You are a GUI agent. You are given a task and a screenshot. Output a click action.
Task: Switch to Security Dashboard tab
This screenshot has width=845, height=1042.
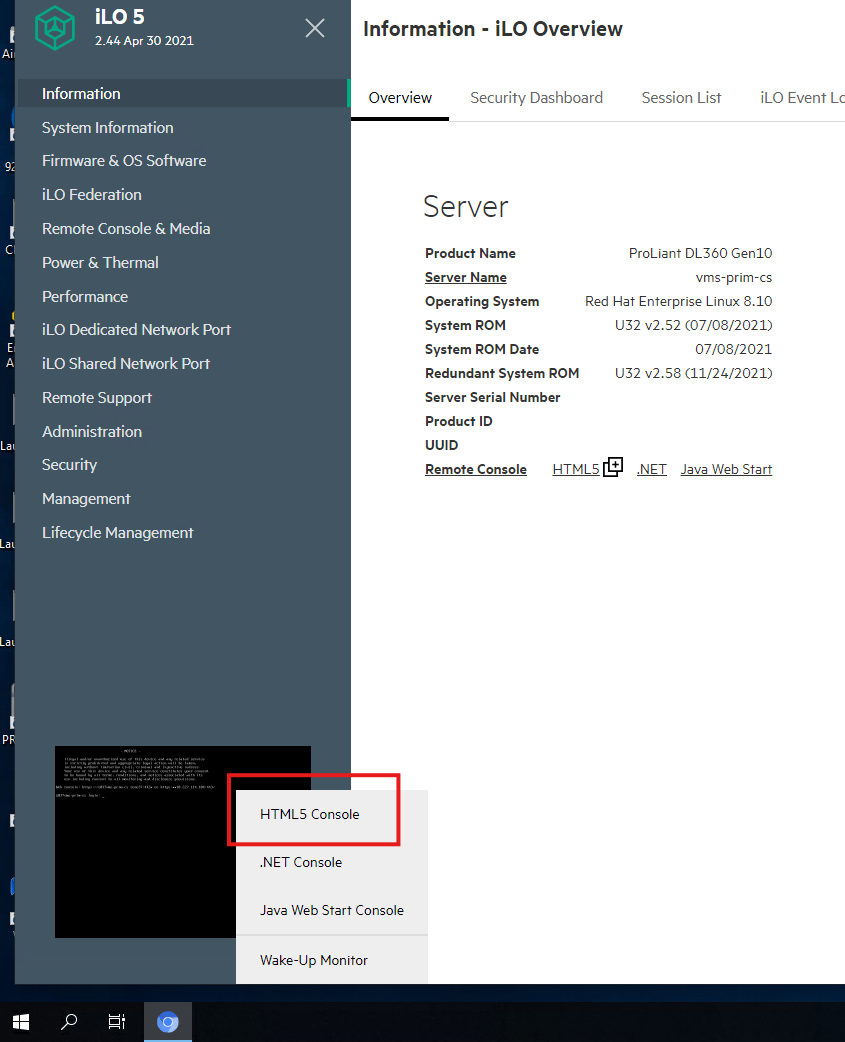(x=536, y=98)
